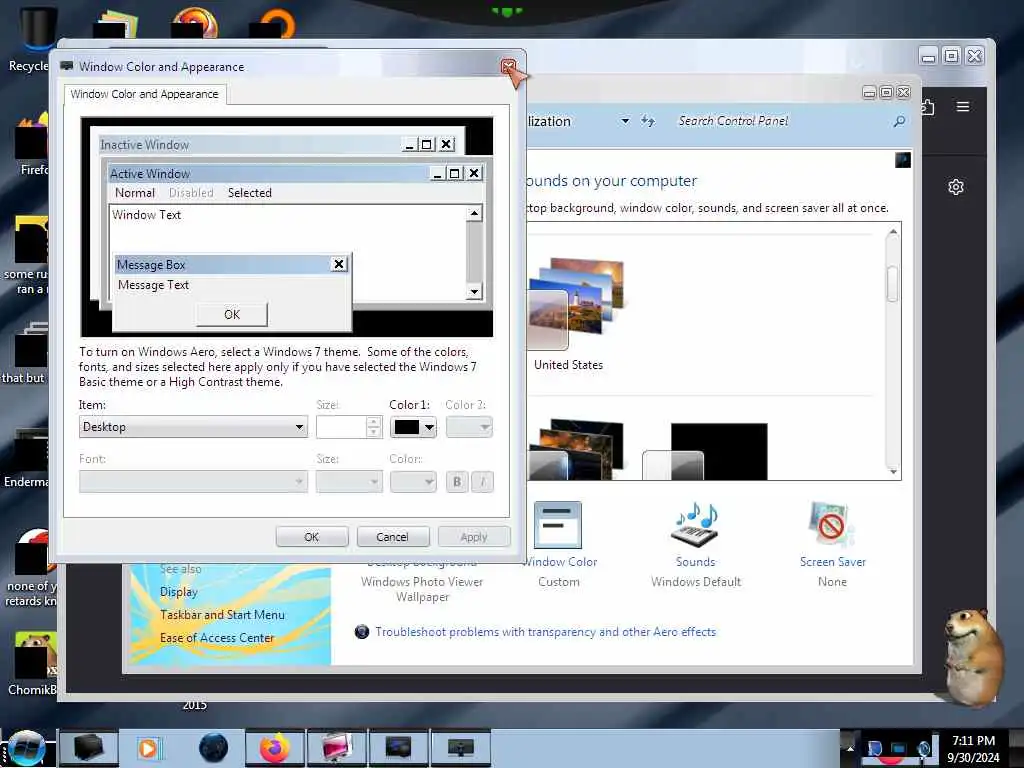Click the disabled Font dropdown

pos(193,481)
